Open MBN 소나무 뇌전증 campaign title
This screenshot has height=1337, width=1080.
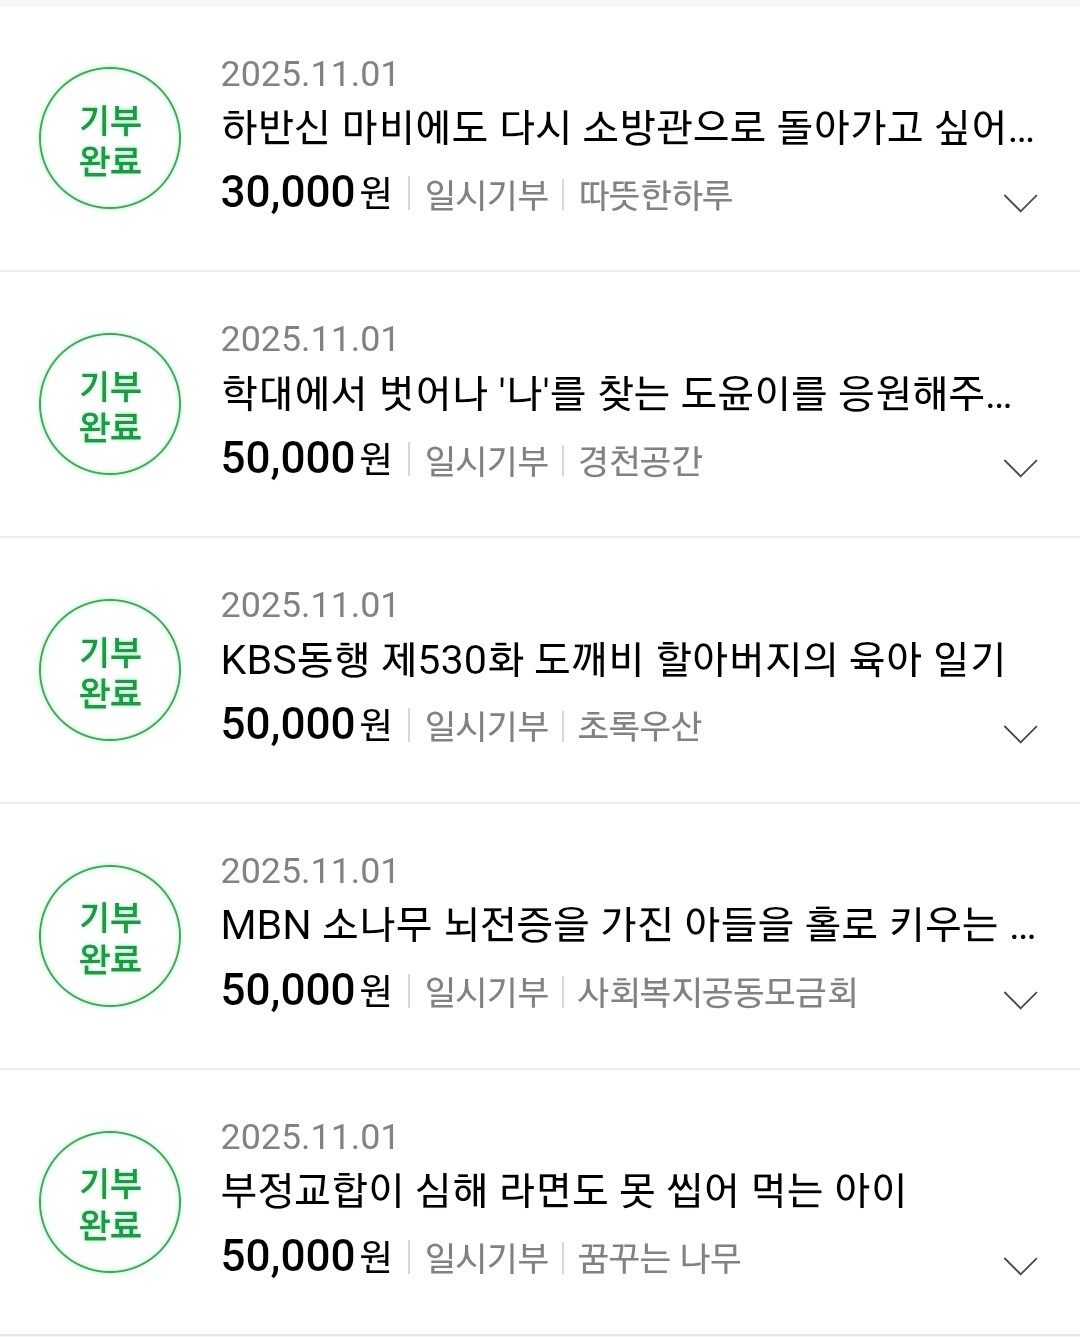coord(627,926)
